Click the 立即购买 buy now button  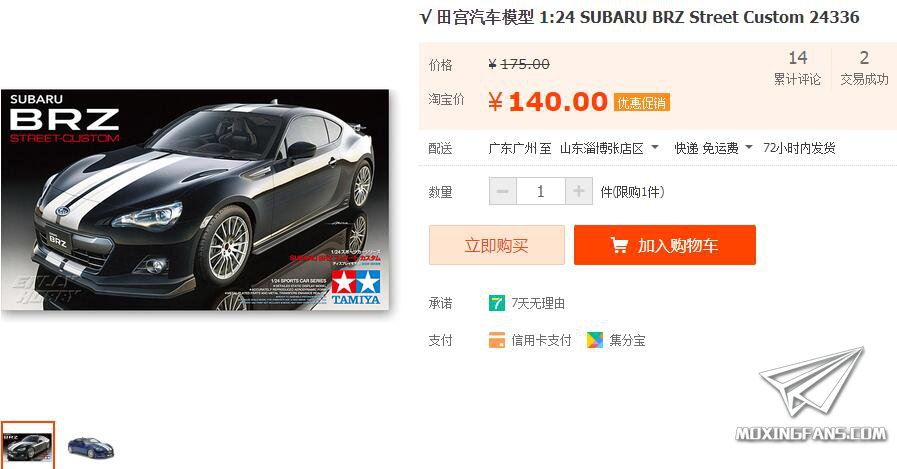497,245
